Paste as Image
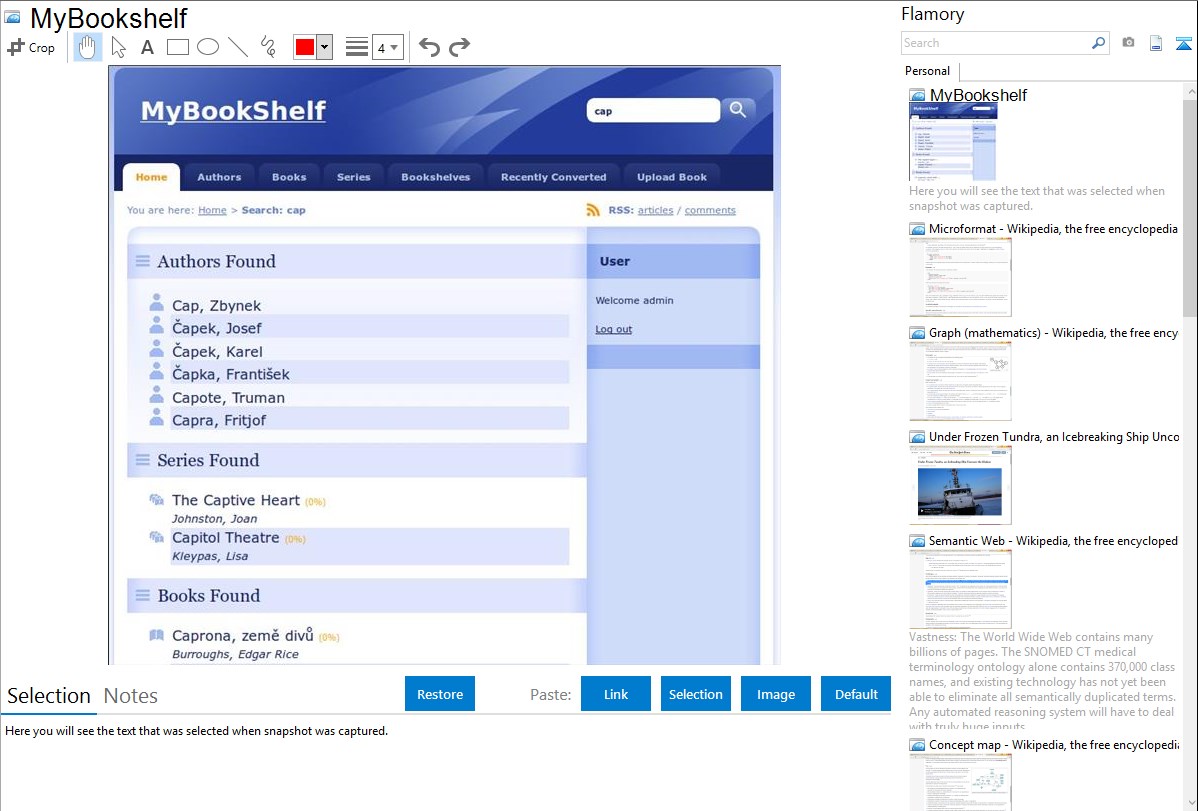Screen dimensions: 1198x811 click(775, 694)
